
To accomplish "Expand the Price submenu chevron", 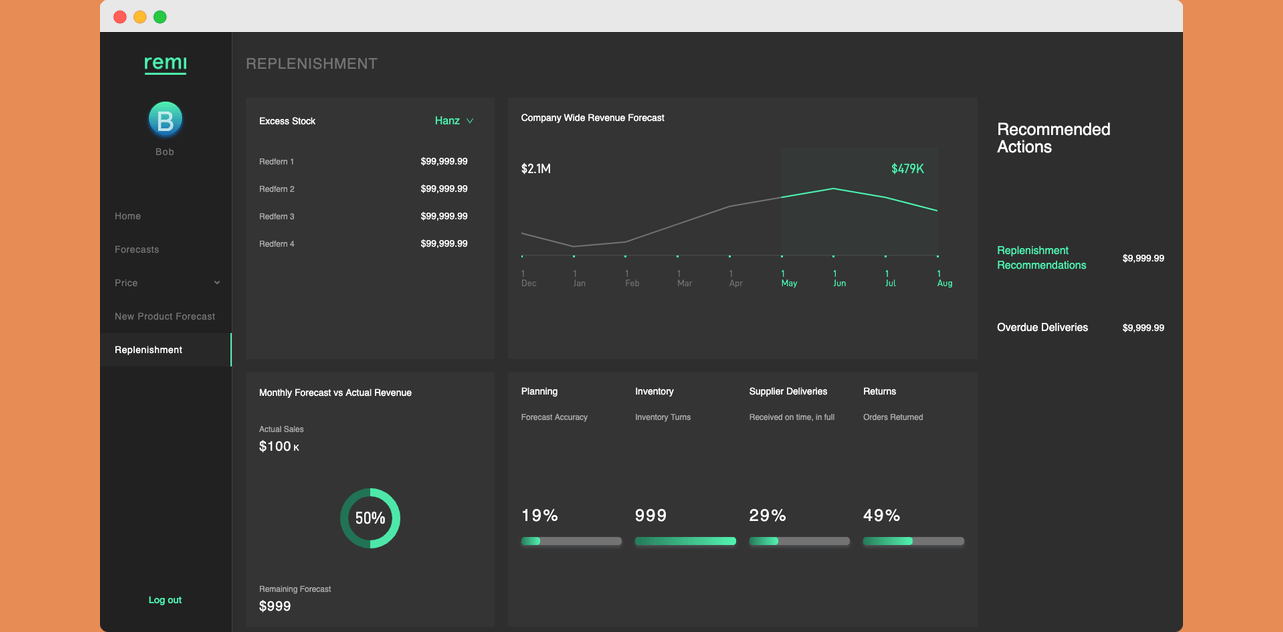I will point(217,283).
